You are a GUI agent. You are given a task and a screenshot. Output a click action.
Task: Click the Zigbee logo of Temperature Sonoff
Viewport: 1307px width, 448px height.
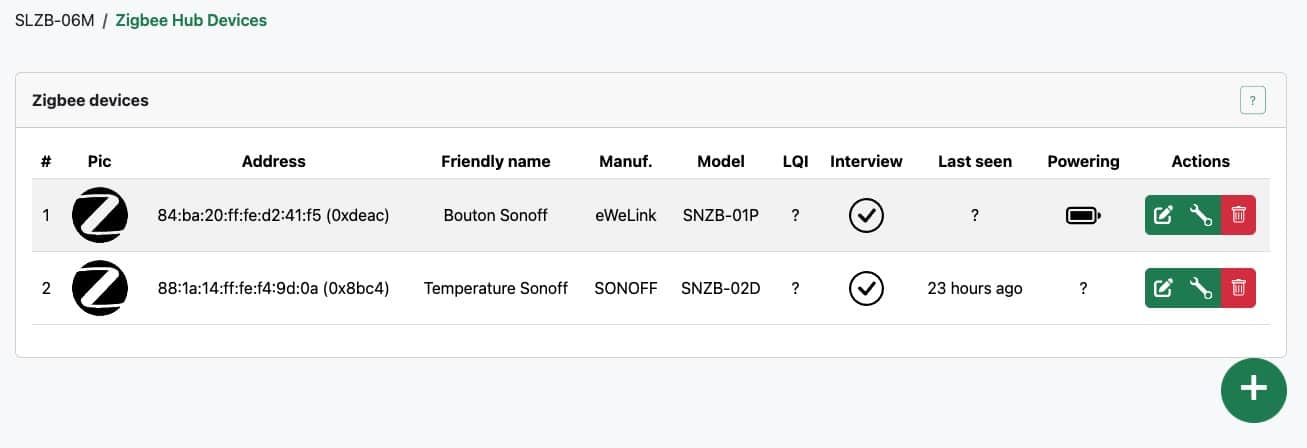pyautogui.click(x=100, y=288)
